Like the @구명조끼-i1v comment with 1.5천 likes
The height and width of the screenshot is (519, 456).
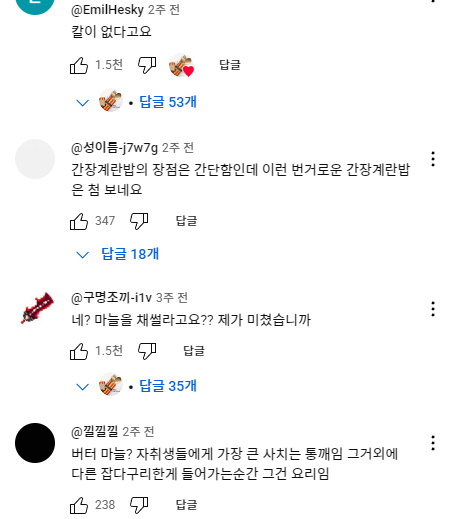79,351
